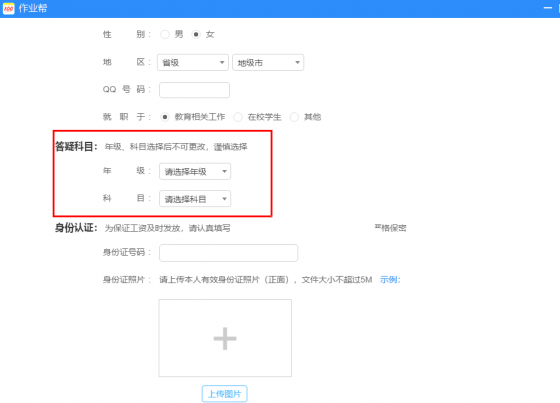Click the 身份证号码 input field
Image resolution: width=560 pixels, height=403 pixels.
[229, 253]
